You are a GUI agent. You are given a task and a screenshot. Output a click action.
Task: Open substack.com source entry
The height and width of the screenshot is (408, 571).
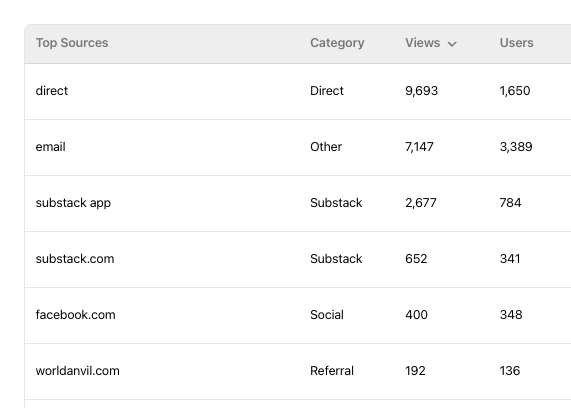(x=75, y=259)
